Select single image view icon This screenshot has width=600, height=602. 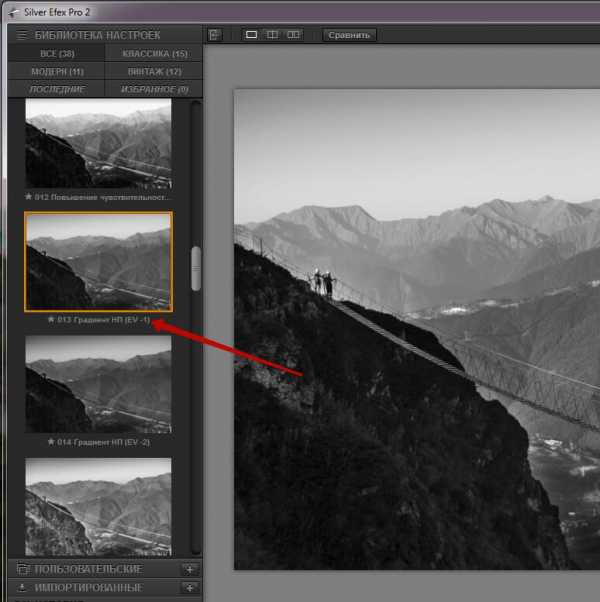click(x=251, y=35)
